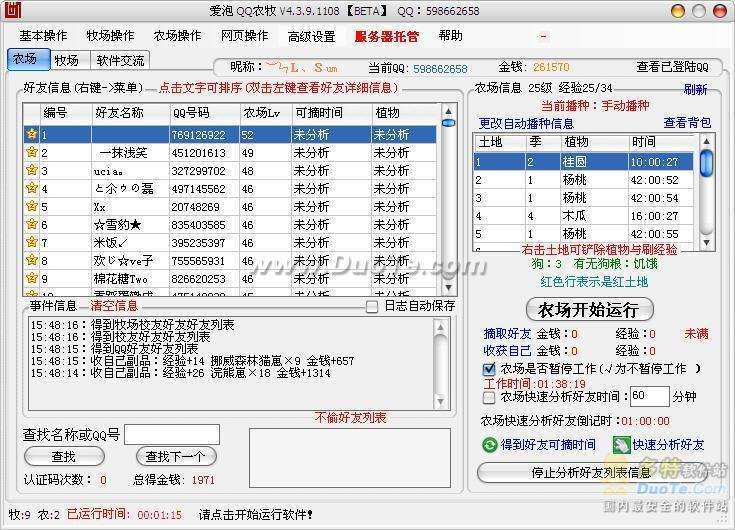Viewport: 735px width, 530px height.
Task: Click 查看已登陆QQ link
Action: click(672, 67)
